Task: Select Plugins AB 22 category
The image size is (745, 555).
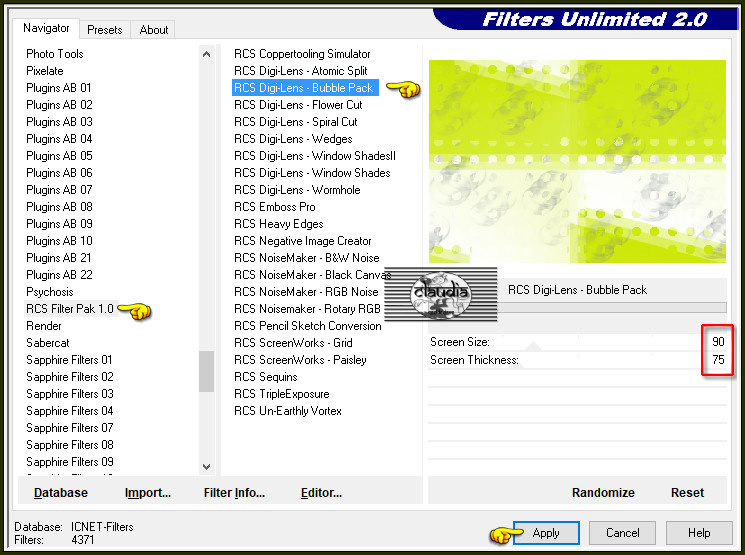Action: point(59,275)
